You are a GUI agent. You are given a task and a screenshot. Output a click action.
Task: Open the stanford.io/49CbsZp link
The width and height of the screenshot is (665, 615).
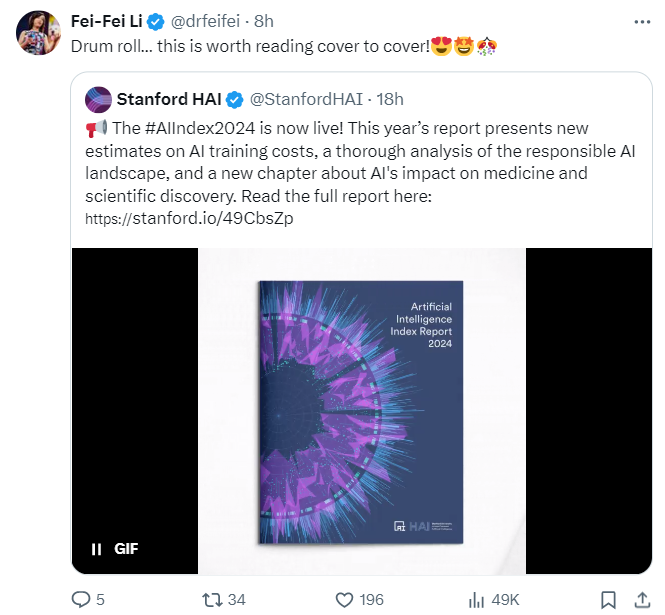click(189, 218)
